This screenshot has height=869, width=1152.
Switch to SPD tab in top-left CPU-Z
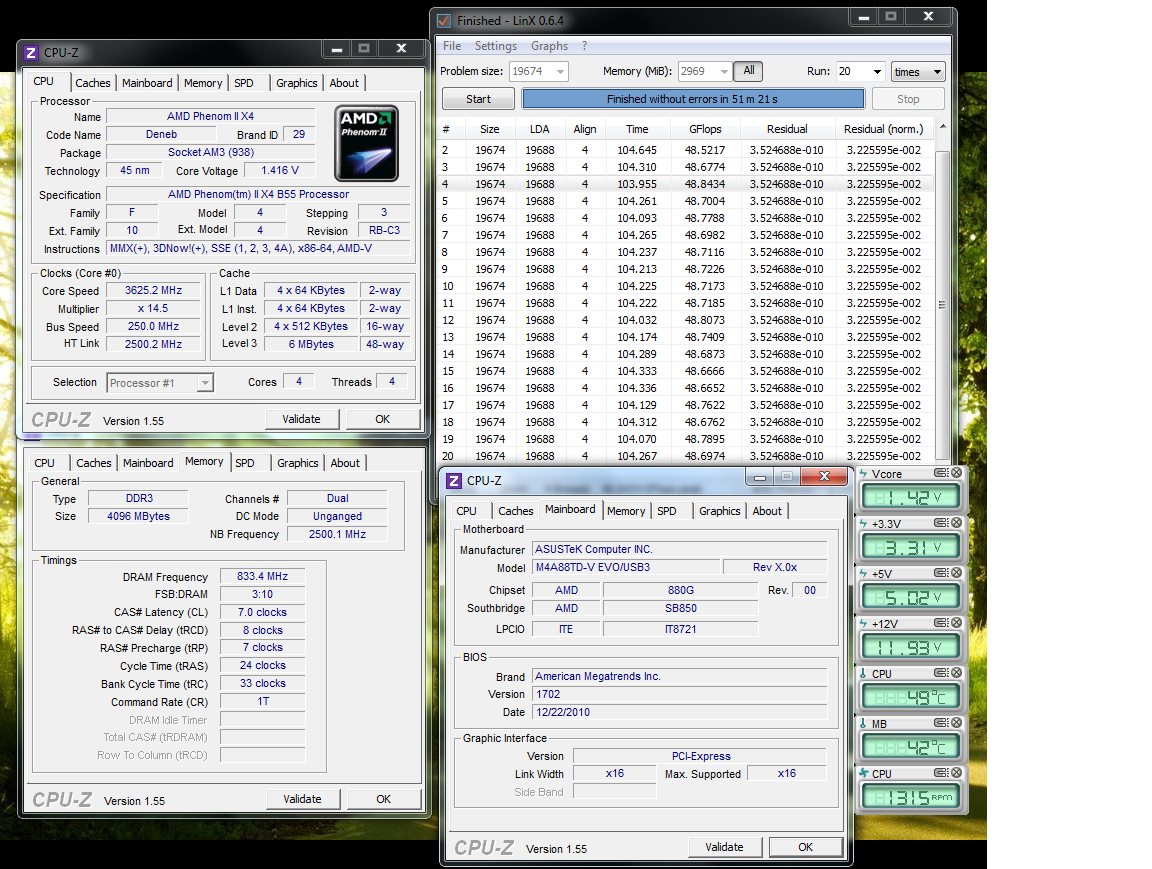pyautogui.click(x=244, y=83)
